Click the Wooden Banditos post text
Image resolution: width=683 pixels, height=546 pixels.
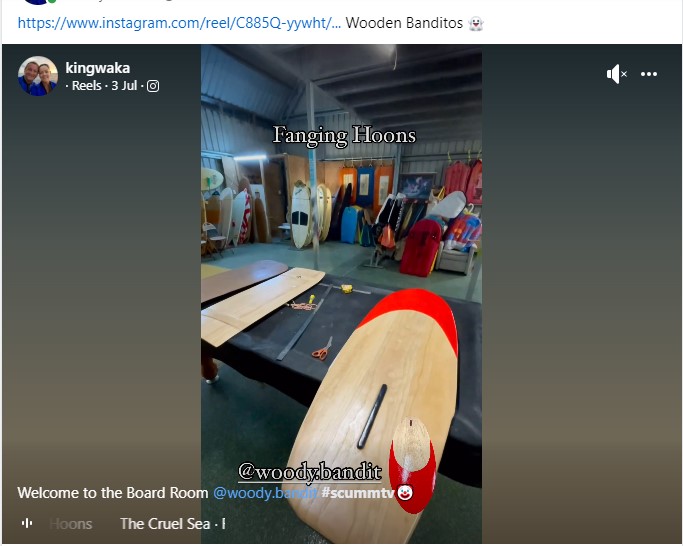404,23
